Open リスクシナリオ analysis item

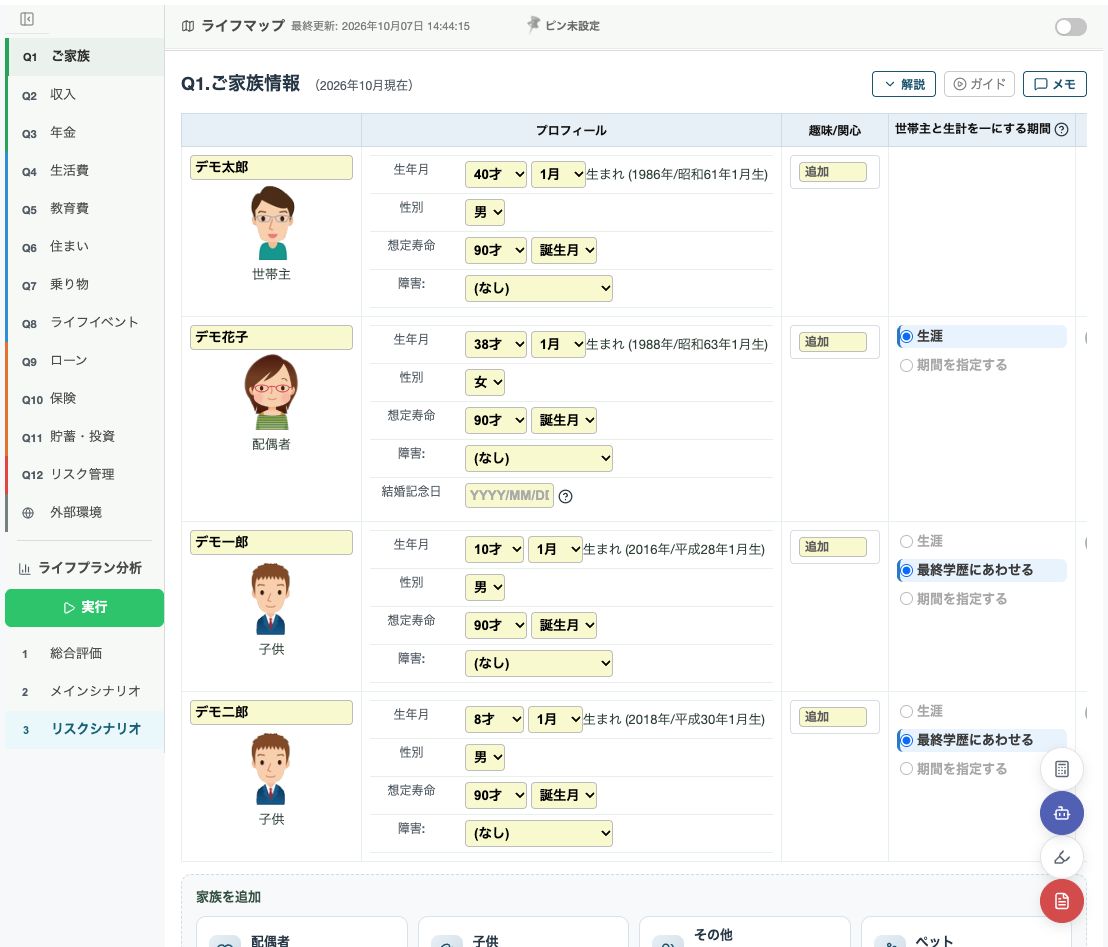pyautogui.click(x=85, y=729)
